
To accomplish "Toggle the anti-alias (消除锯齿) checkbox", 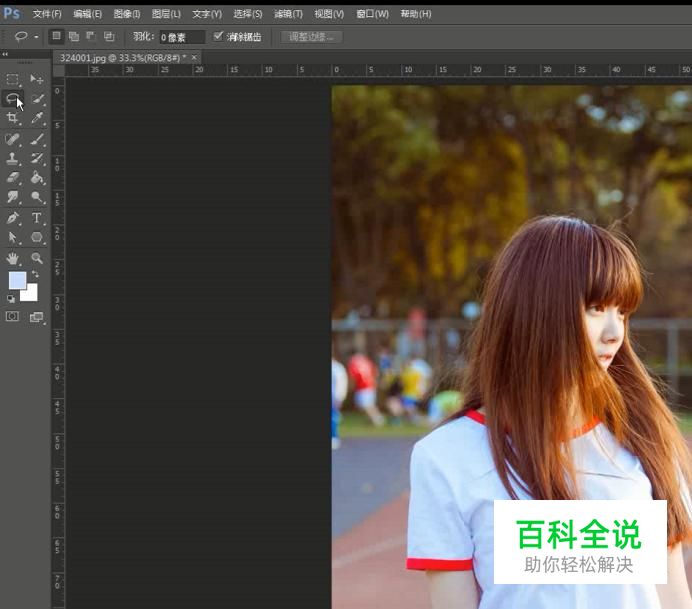I will 219,37.
